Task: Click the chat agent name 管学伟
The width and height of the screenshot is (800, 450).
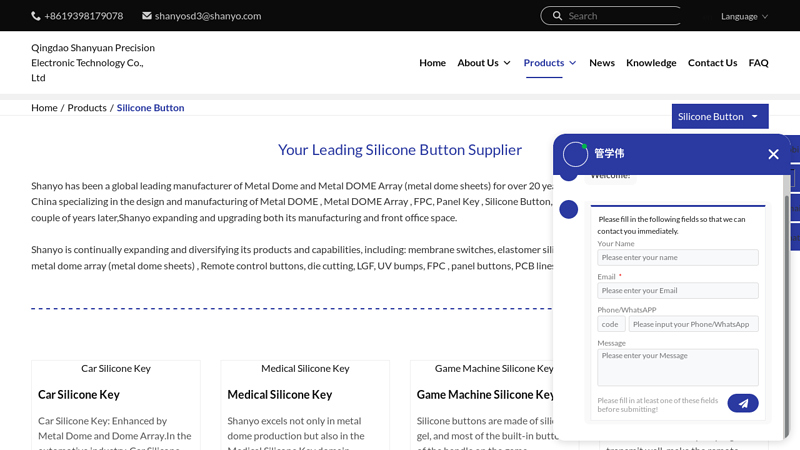Action: (x=609, y=153)
